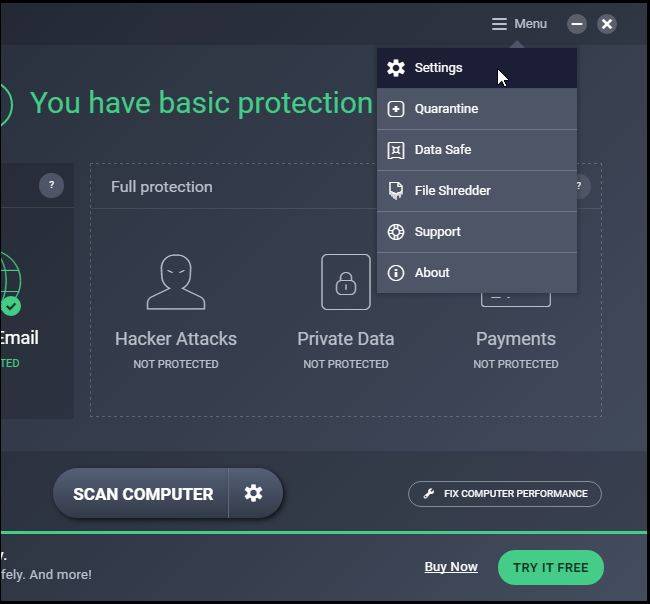Click the Data Safe vault icon

click(396, 150)
